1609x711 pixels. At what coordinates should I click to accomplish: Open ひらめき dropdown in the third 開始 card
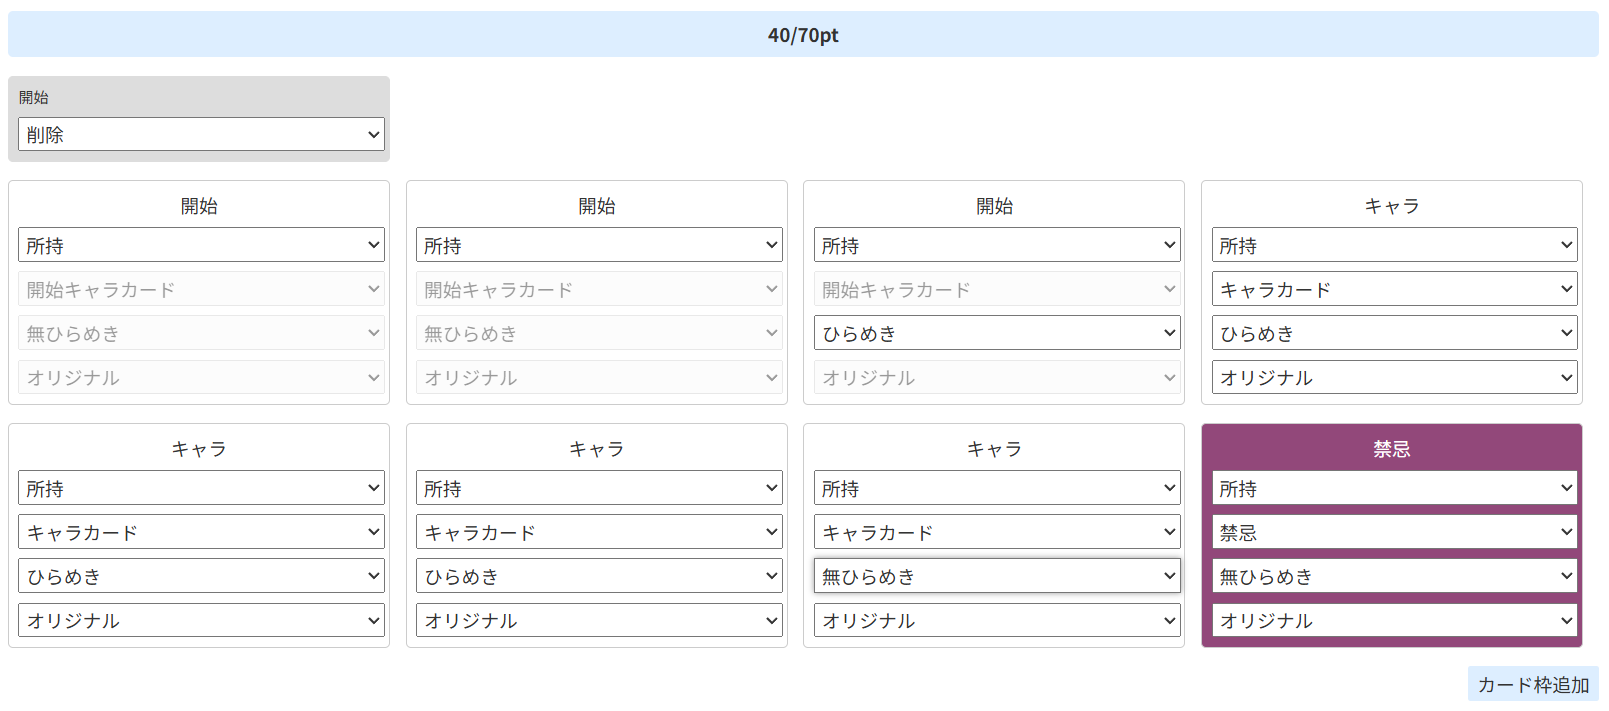(x=996, y=334)
